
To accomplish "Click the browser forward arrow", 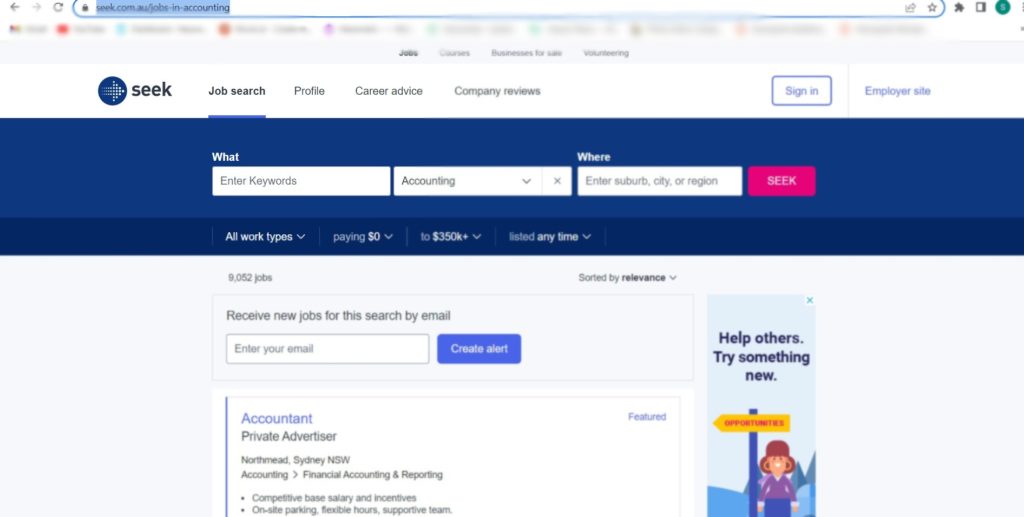I will 37,7.
